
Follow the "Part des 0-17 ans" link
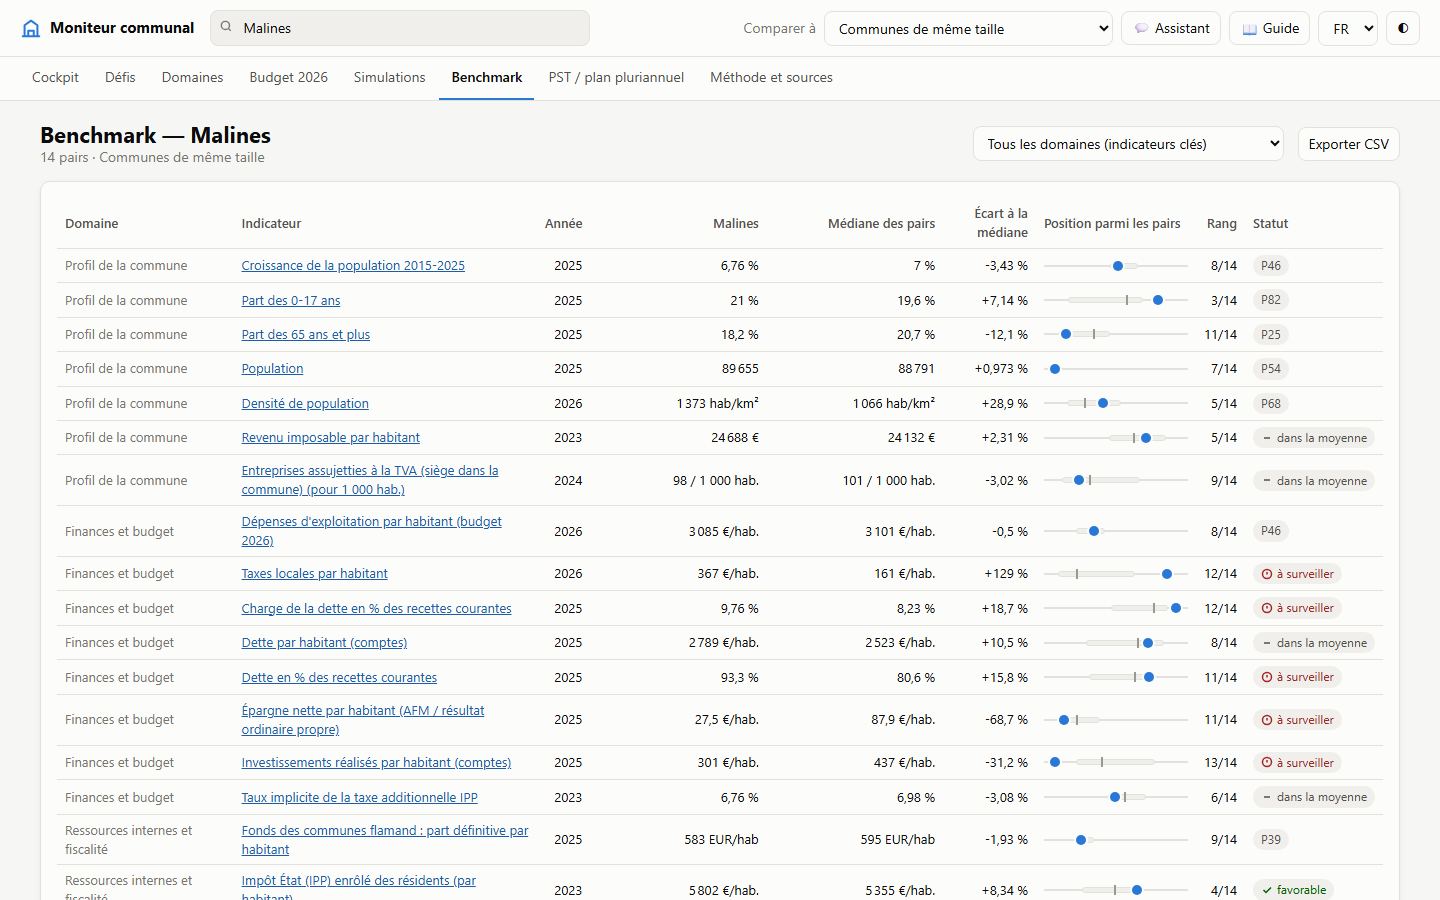(291, 300)
